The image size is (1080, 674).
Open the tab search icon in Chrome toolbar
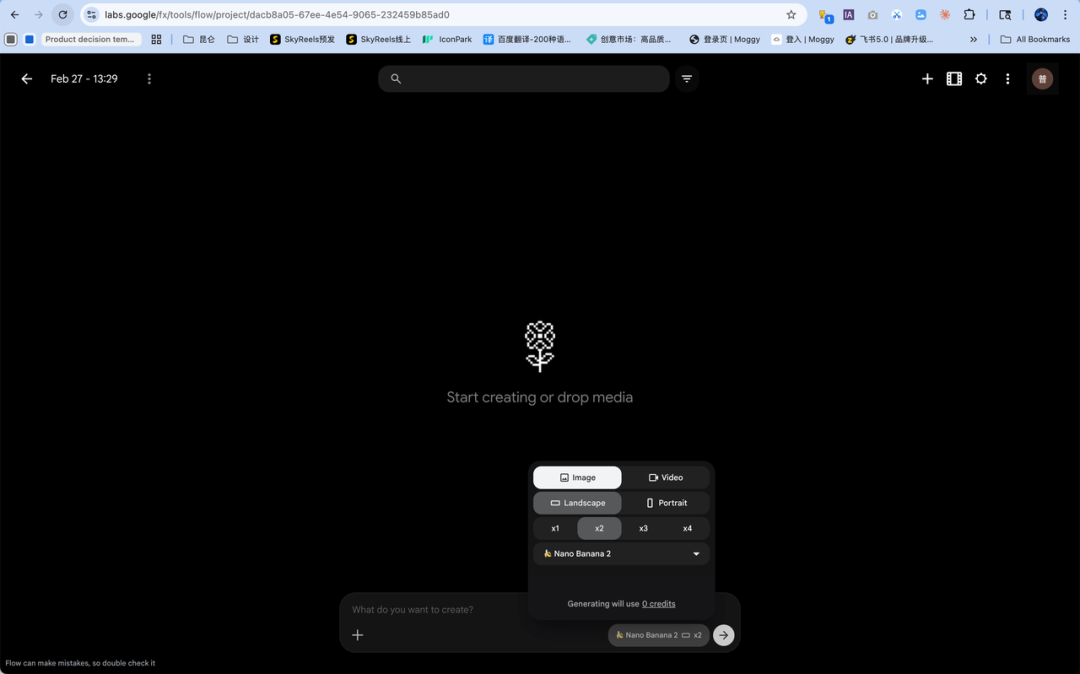(x=1005, y=14)
